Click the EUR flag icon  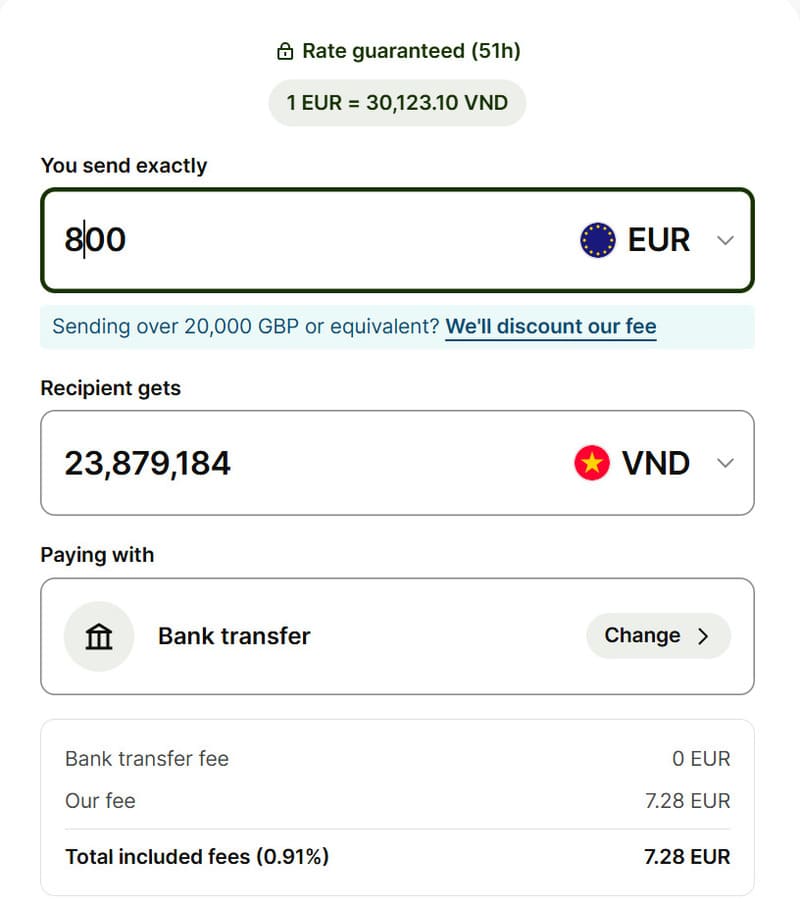click(597, 240)
